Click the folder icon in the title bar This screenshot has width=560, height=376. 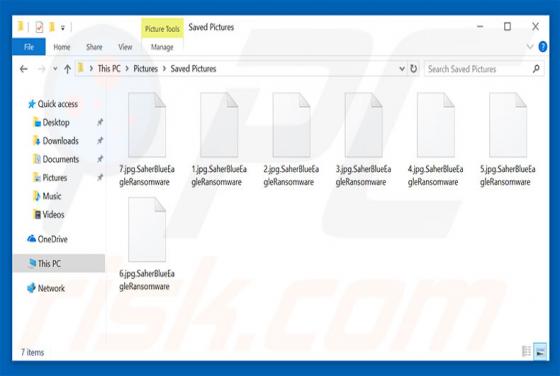pyautogui.click(x=21, y=26)
